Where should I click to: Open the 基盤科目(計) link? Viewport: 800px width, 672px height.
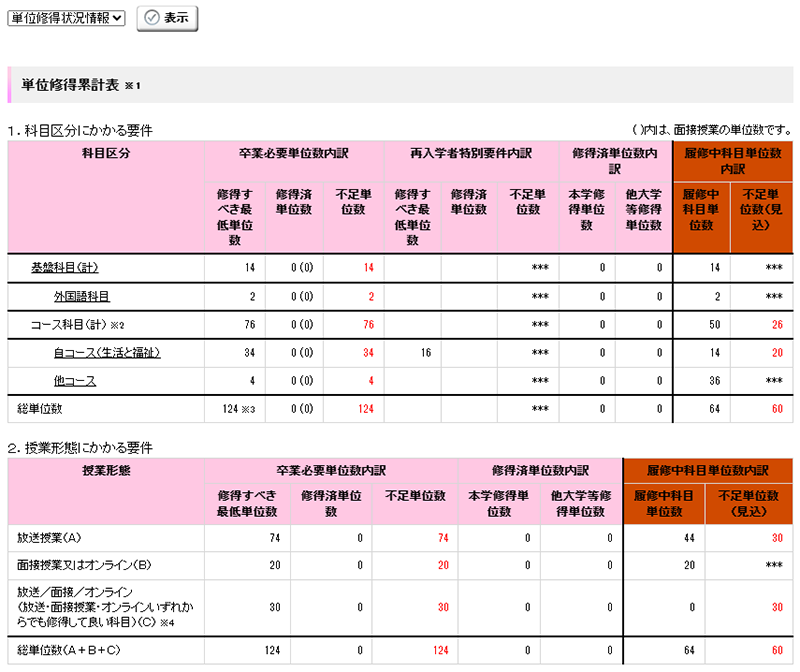pos(65,268)
